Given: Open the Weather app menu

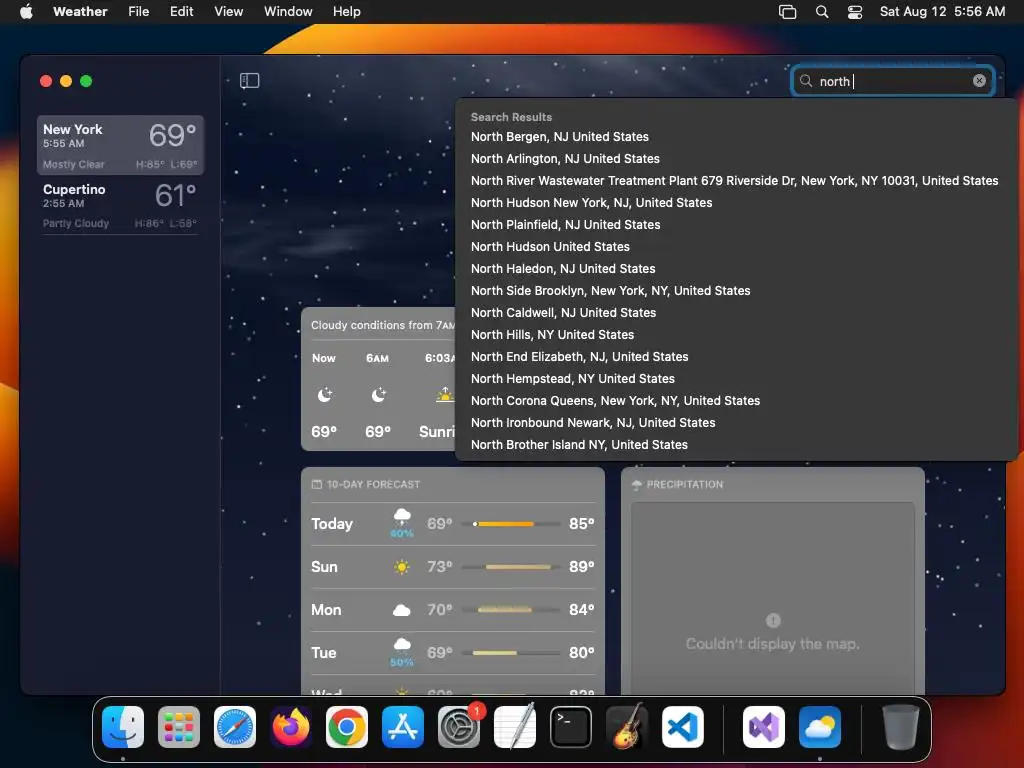Looking at the screenshot, I should pos(80,11).
